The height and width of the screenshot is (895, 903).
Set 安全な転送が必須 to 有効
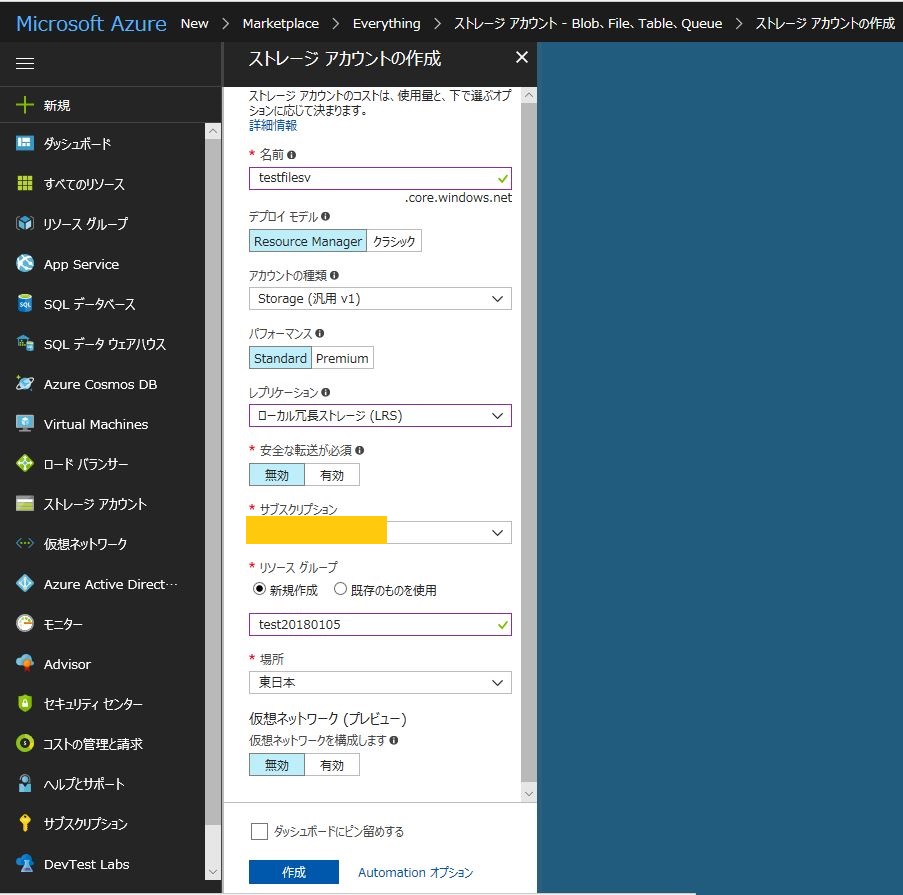(332, 475)
